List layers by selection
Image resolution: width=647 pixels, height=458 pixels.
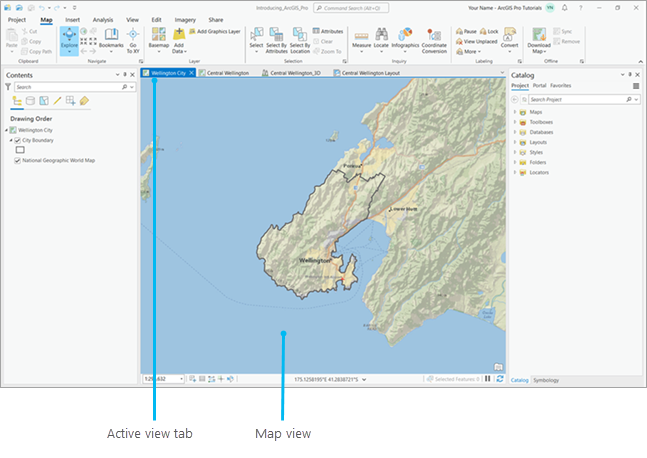click(44, 101)
